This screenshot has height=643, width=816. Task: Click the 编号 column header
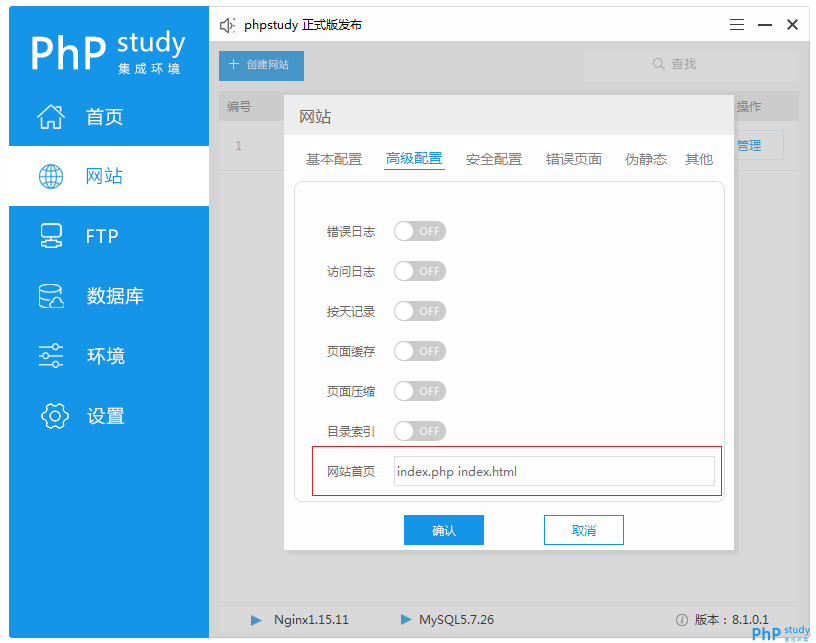tap(239, 107)
